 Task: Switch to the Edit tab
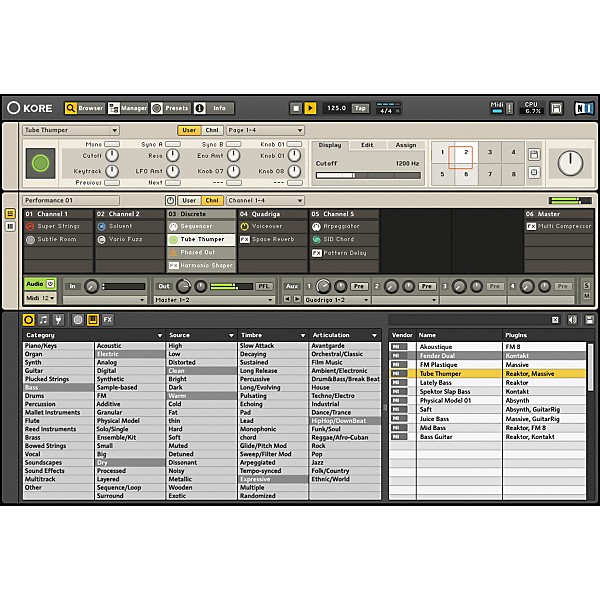[367, 145]
